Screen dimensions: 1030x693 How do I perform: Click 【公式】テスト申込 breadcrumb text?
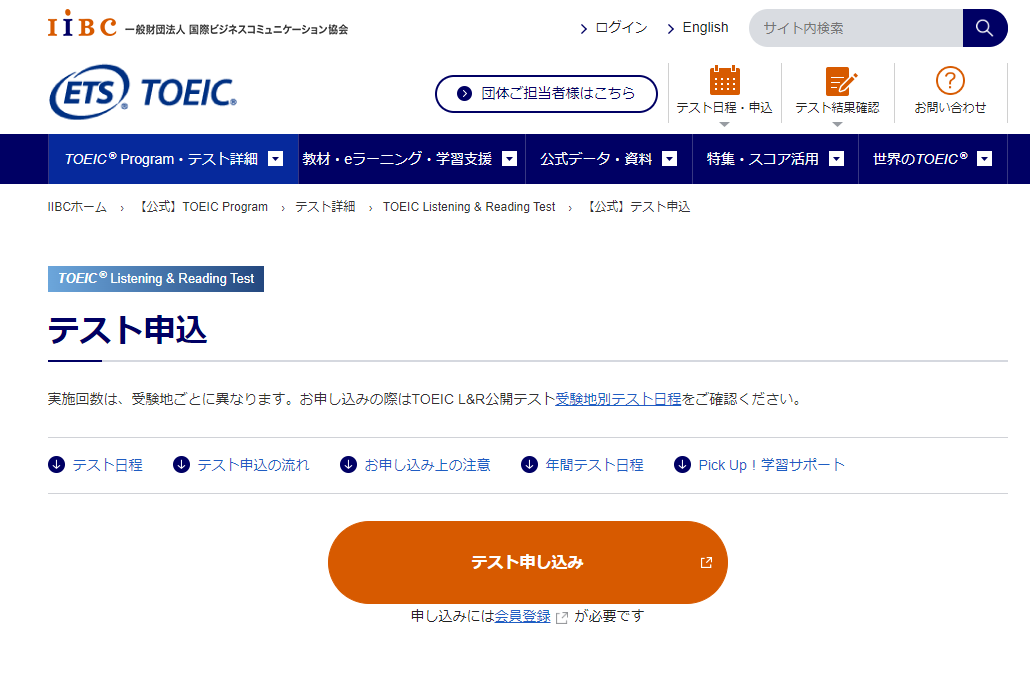[x=637, y=207]
